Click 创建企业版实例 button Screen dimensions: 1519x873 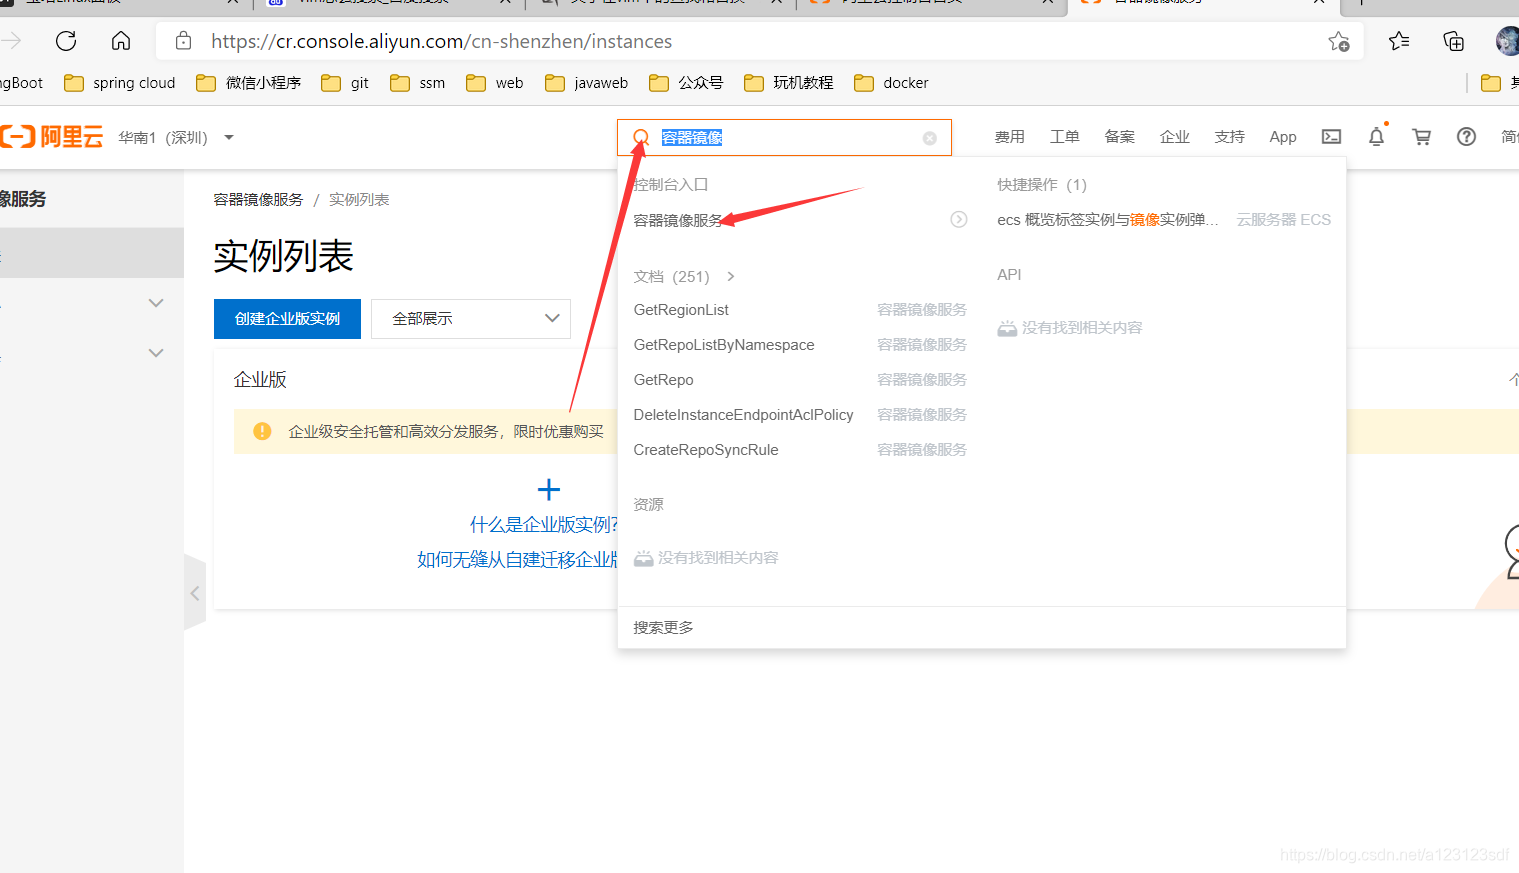pos(287,319)
